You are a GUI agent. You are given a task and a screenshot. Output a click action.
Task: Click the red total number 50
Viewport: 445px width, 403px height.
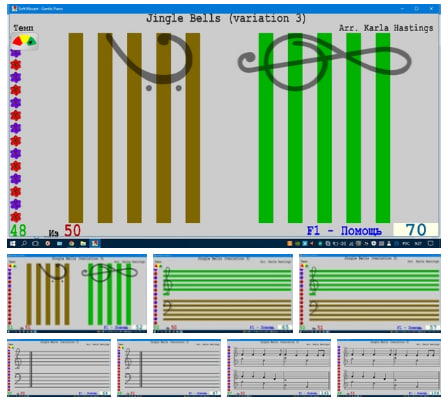click(72, 230)
